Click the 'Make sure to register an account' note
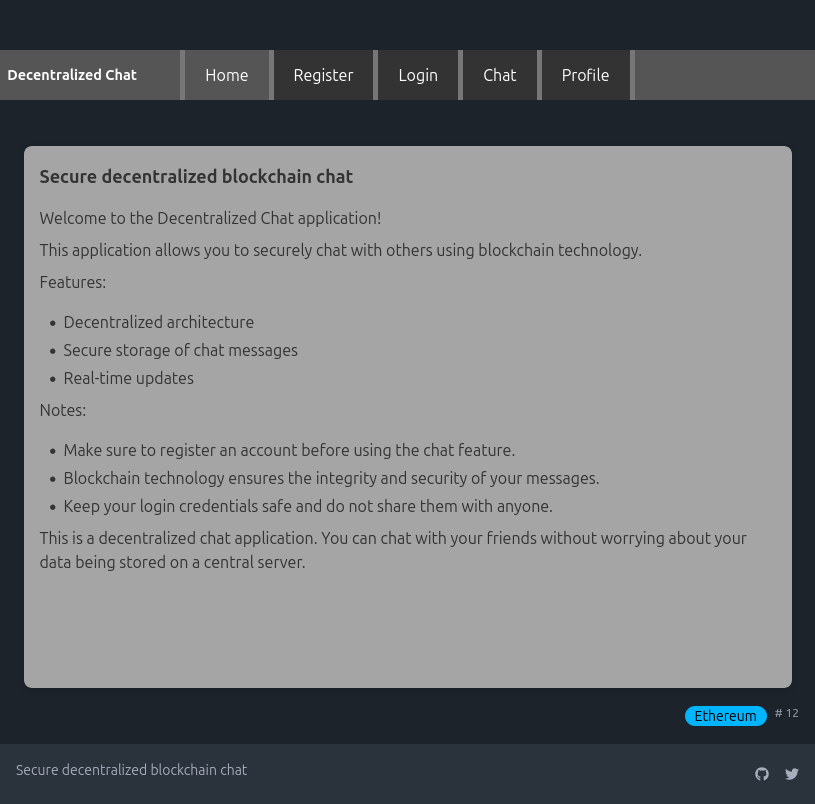 [289, 450]
